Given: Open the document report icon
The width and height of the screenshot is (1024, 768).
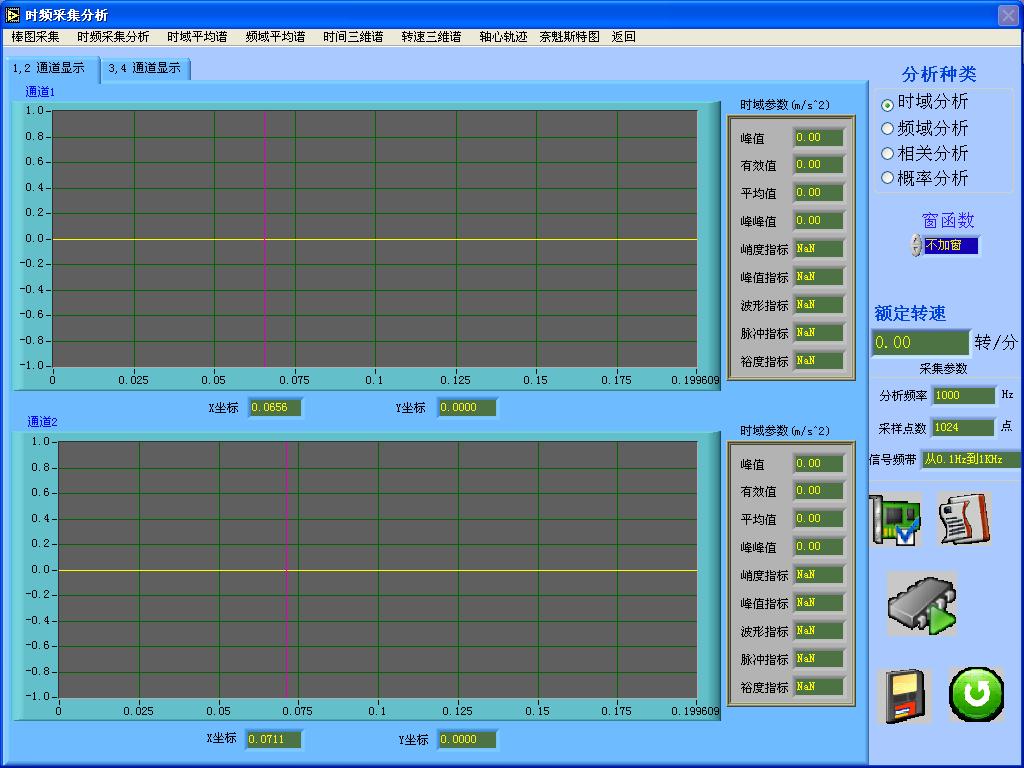Looking at the screenshot, I should pos(964,519).
